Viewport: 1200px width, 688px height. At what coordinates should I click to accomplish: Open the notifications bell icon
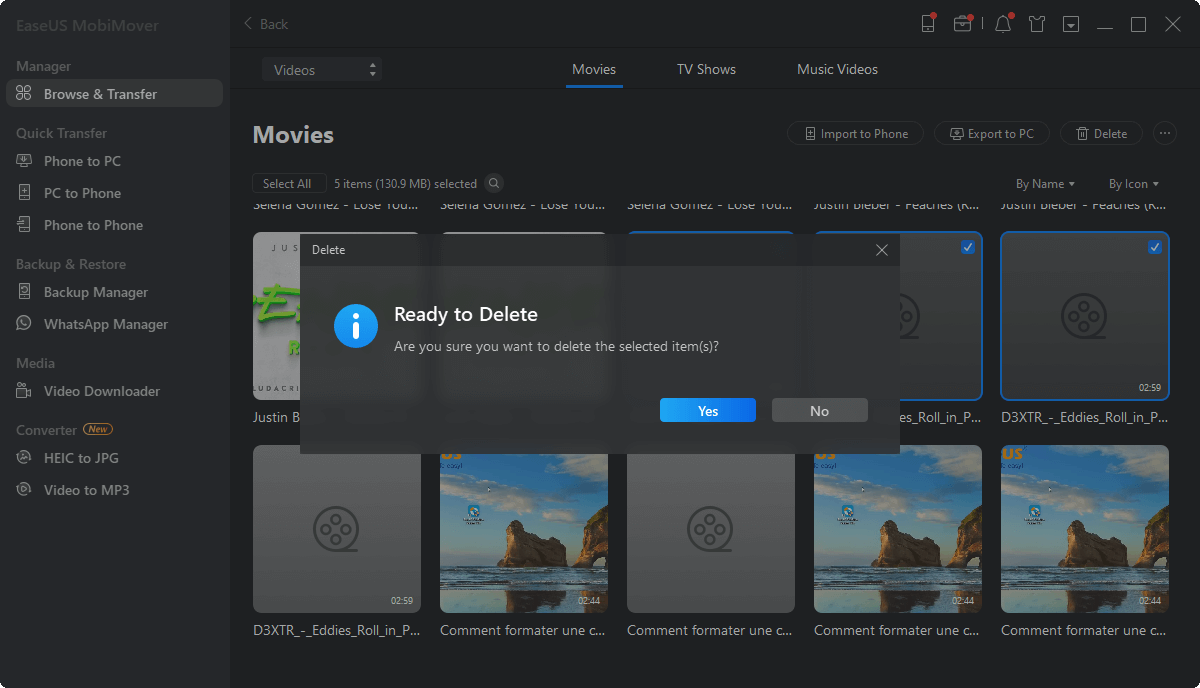(1003, 24)
